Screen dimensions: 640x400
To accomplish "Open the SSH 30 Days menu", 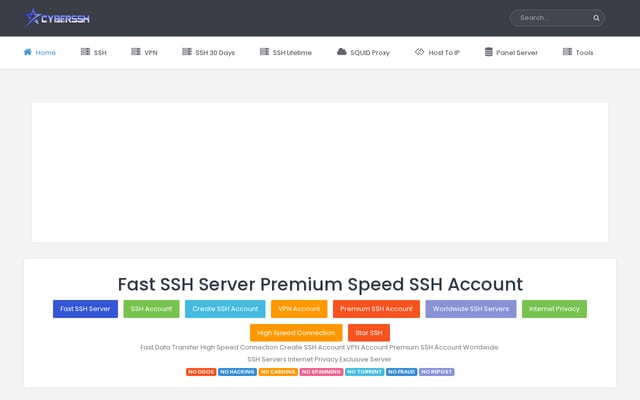I will pyautogui.click(x=209, y=52).
